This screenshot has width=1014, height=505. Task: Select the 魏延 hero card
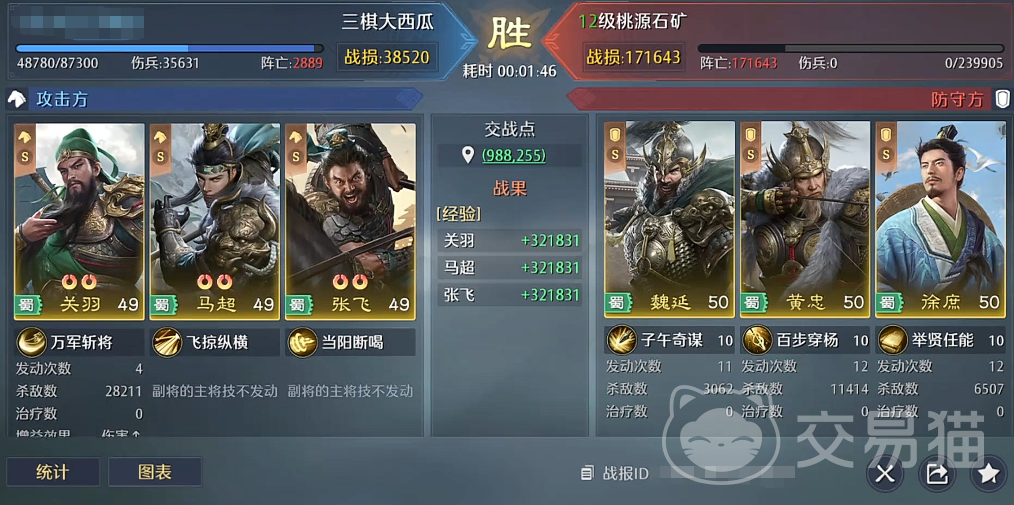pos(669,219)
